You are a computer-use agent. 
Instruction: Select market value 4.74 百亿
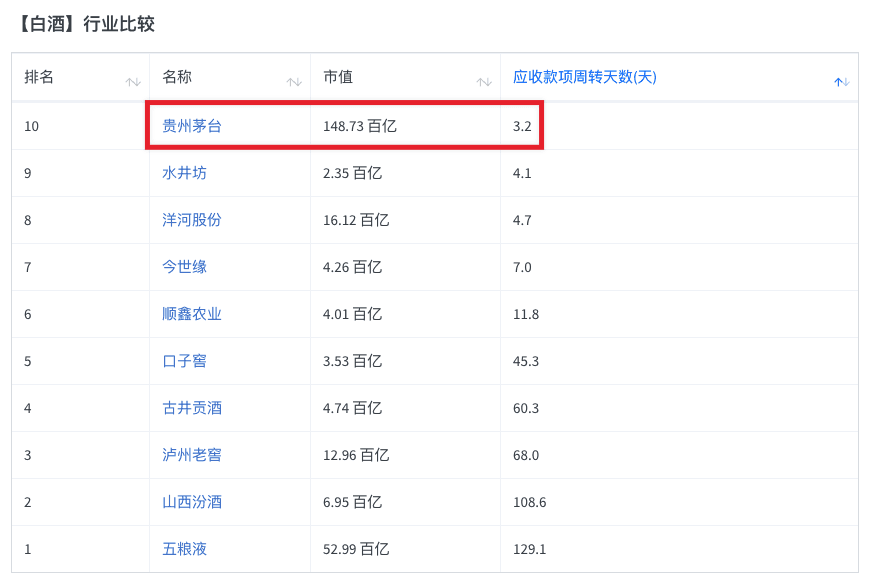tap(353, 408)
